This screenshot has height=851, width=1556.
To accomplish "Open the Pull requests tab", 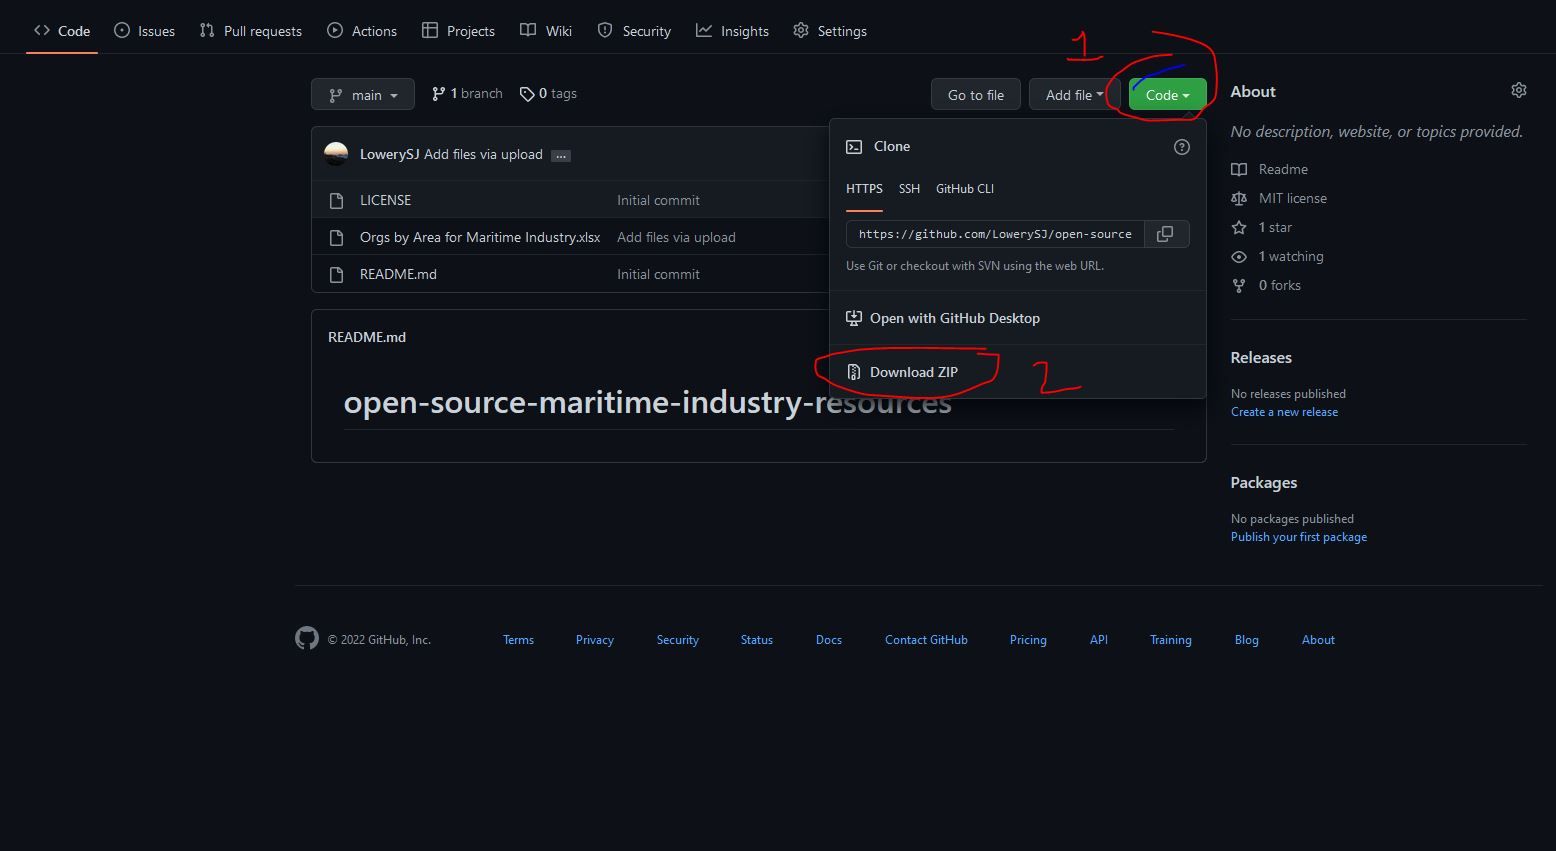I will [x=251, y=31].
